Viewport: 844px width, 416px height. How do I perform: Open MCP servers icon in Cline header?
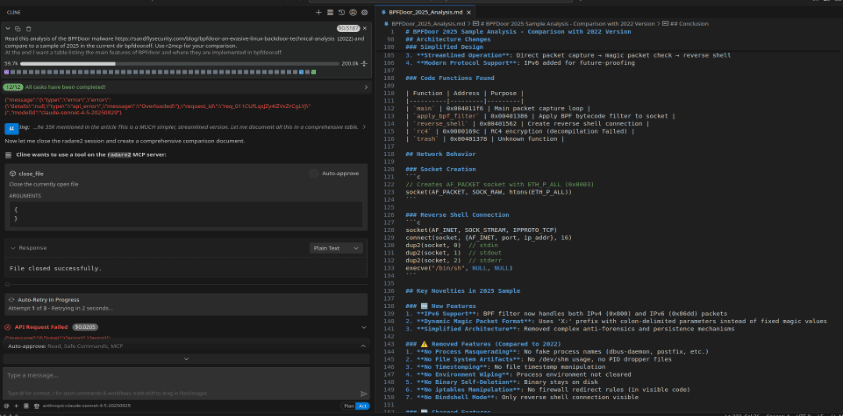330,11
